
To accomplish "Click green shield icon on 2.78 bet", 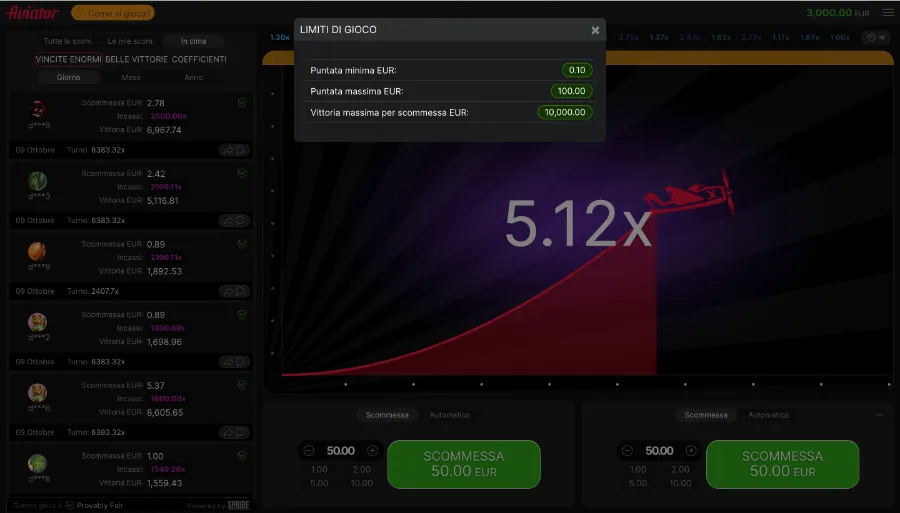I will [x=242, y=103].
